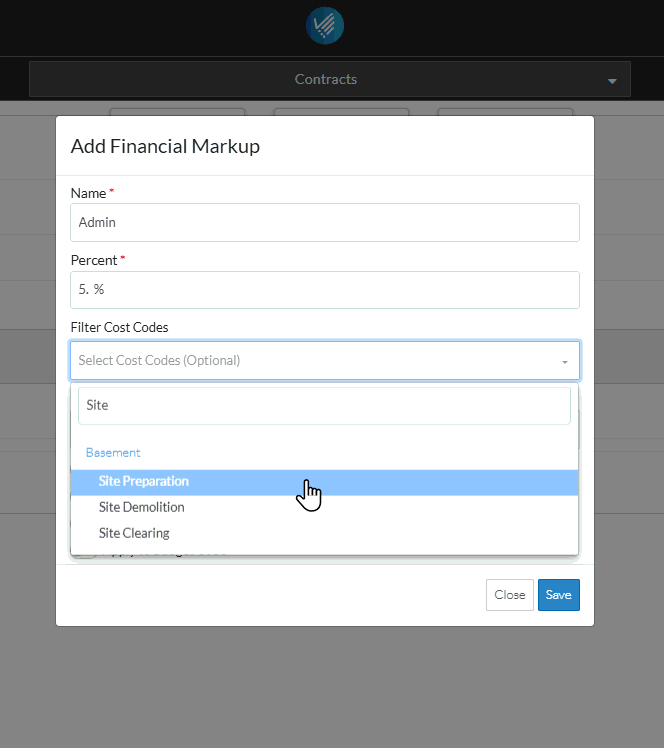
Task: Click the Basement group header
Action: 113,453
